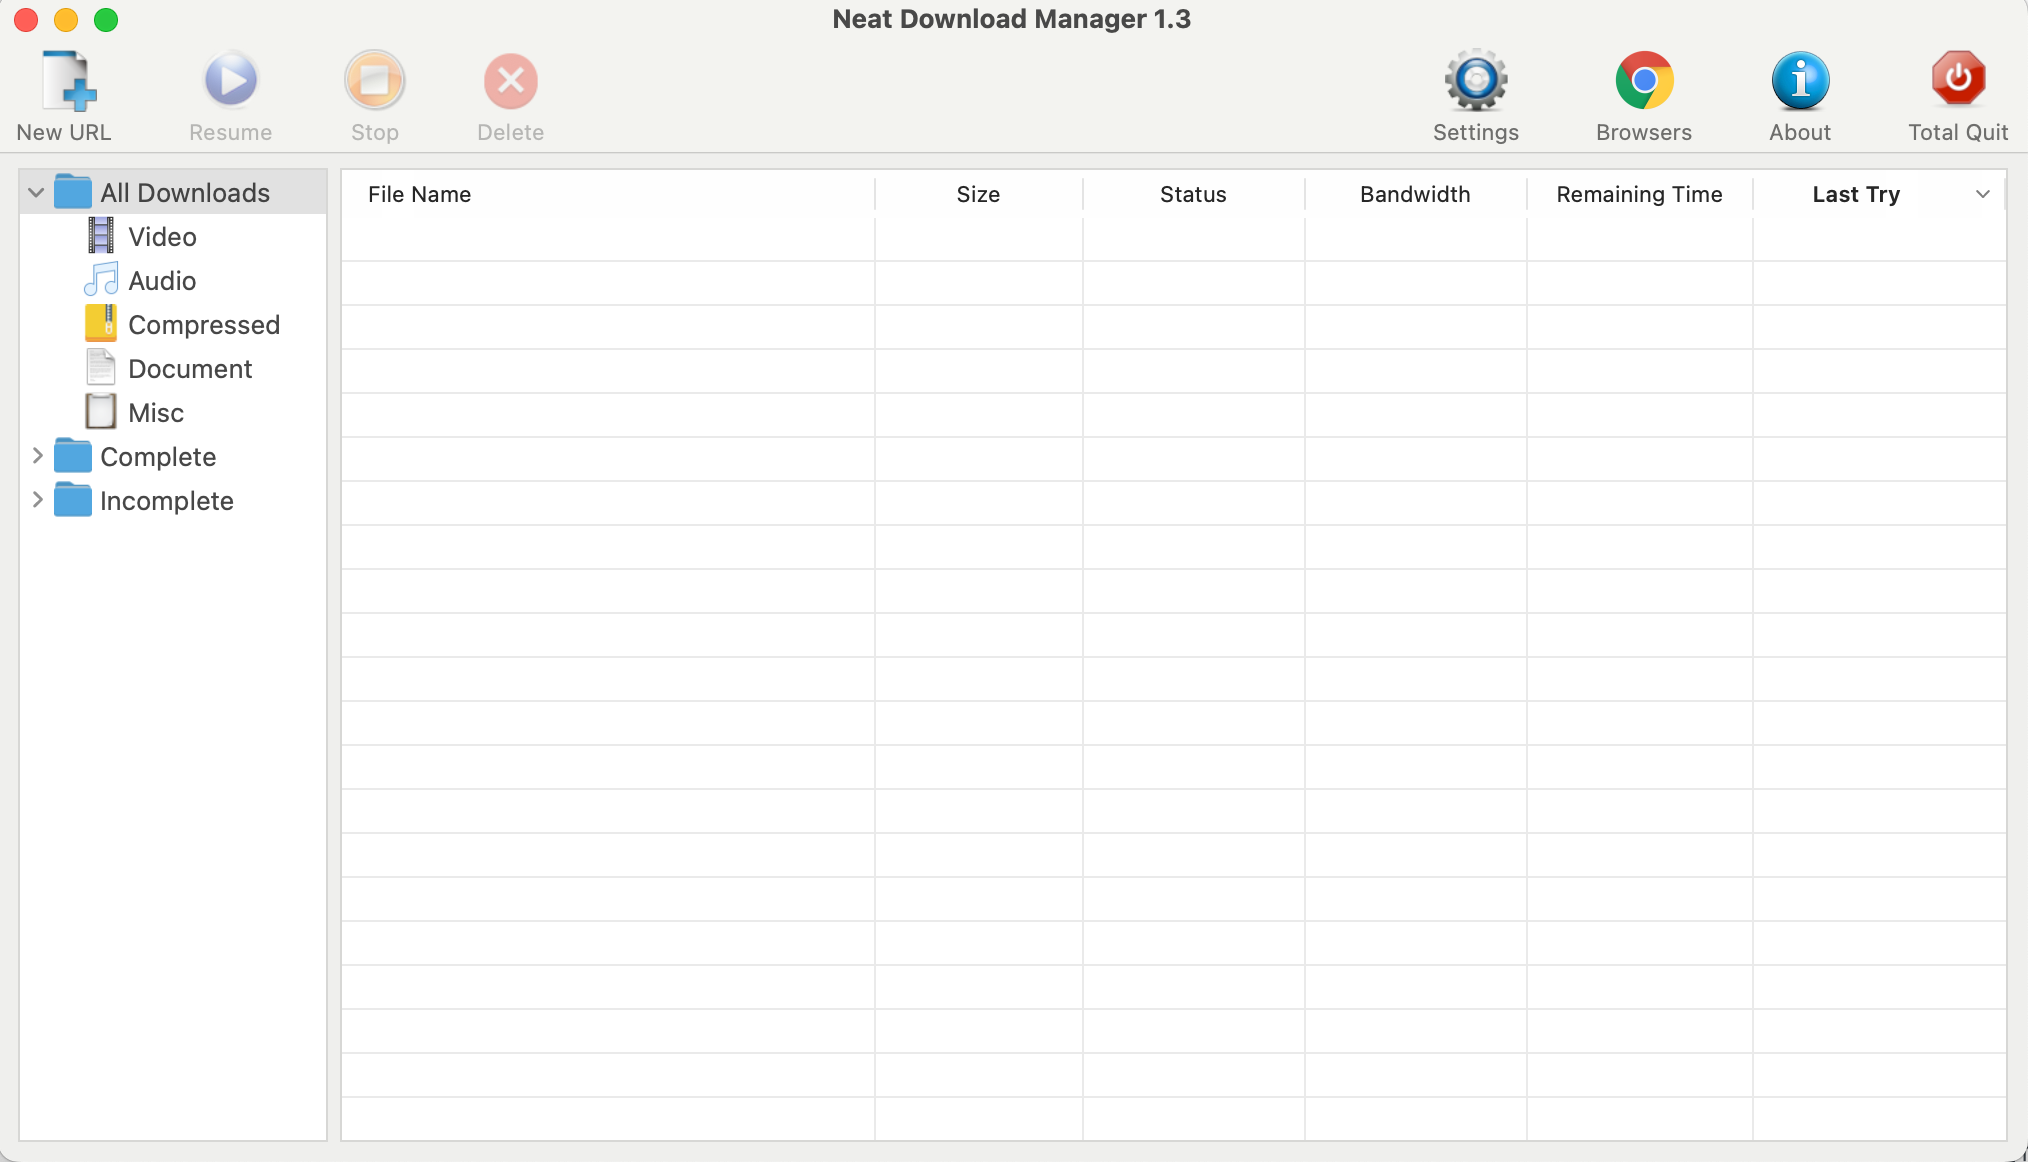The width and height of the screenshot is (2028, 1162).
Task: Click the About info icon
Action: (1800, 82)
